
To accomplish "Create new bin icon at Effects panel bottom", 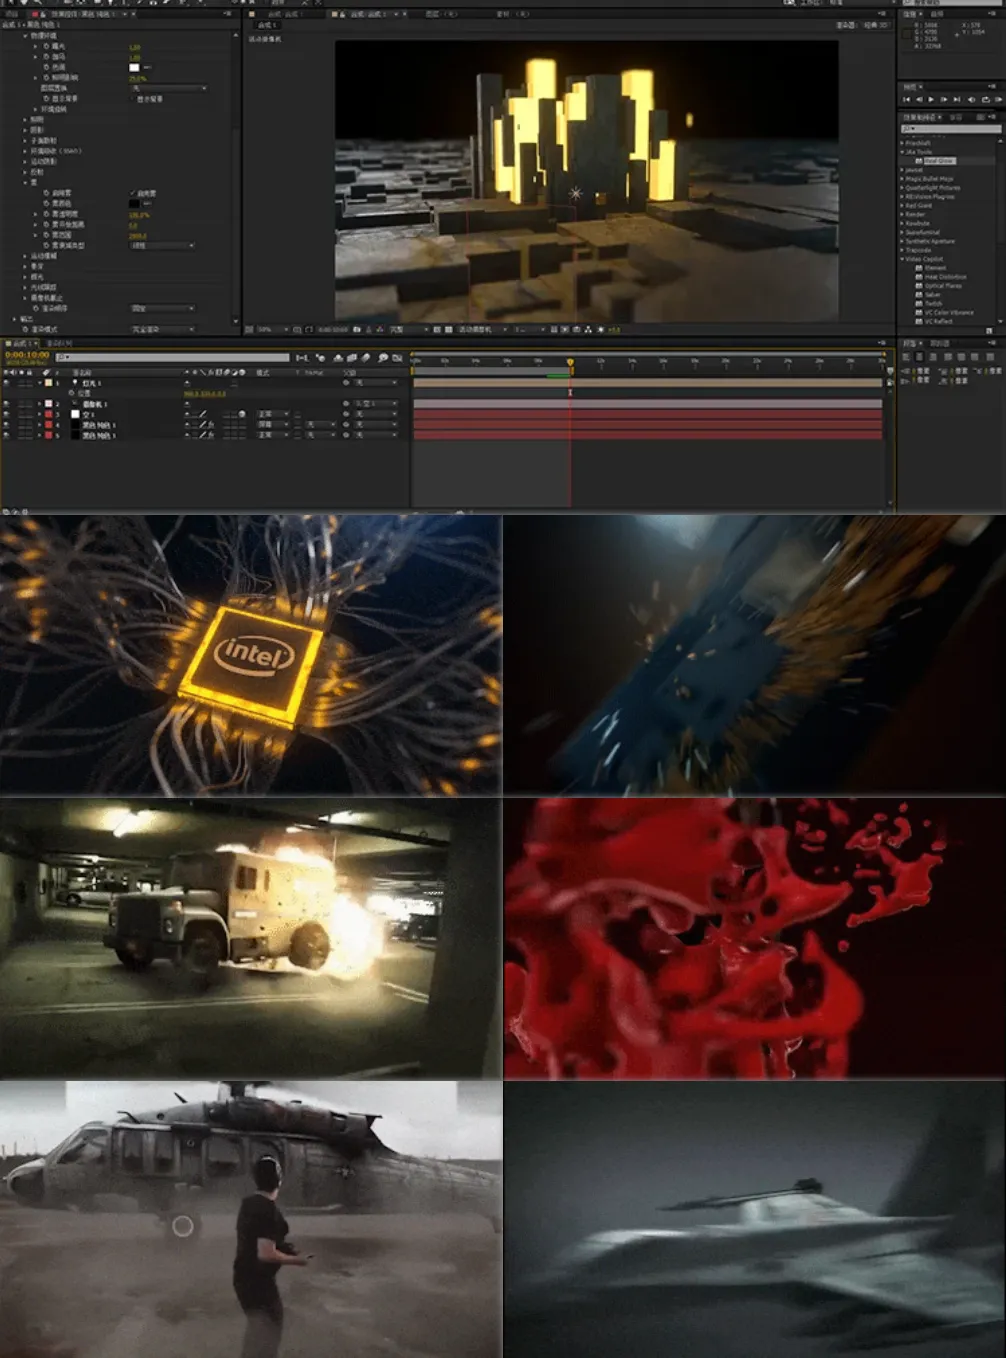I will [988, 331].
